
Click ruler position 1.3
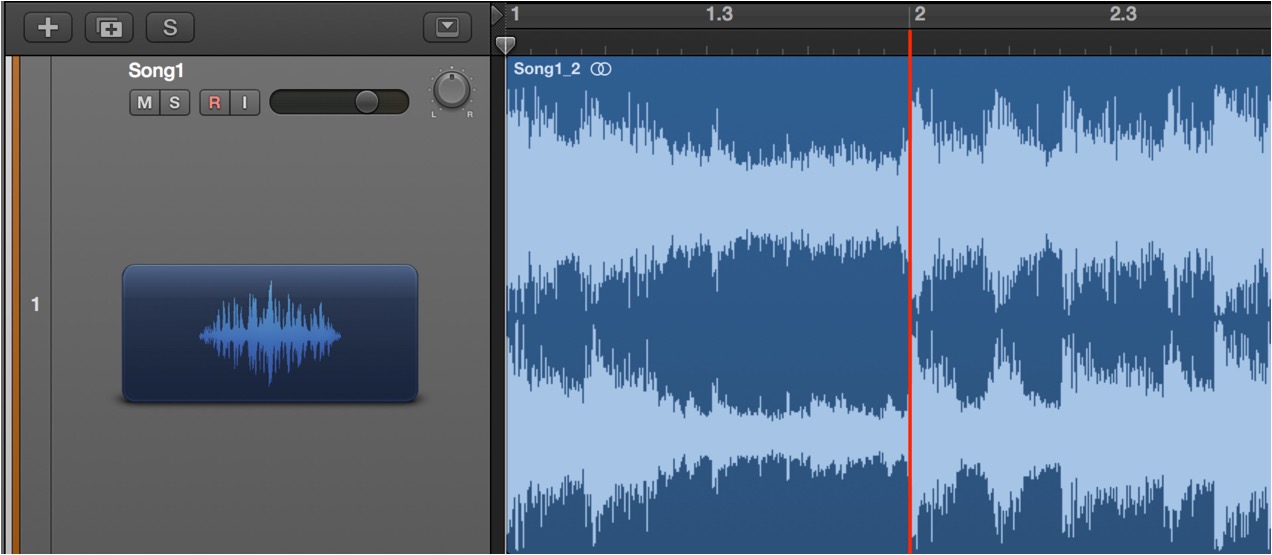point(719,14)
